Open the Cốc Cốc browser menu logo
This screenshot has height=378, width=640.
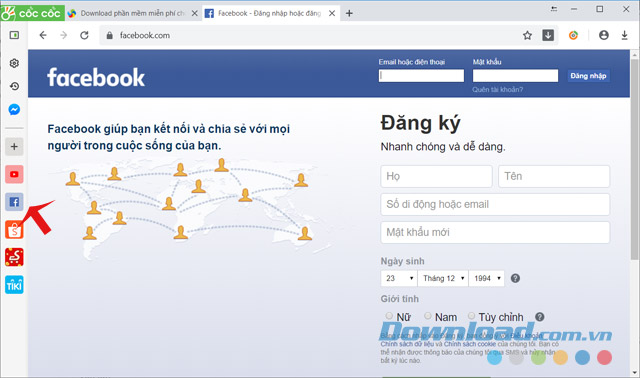pos(32,13)
